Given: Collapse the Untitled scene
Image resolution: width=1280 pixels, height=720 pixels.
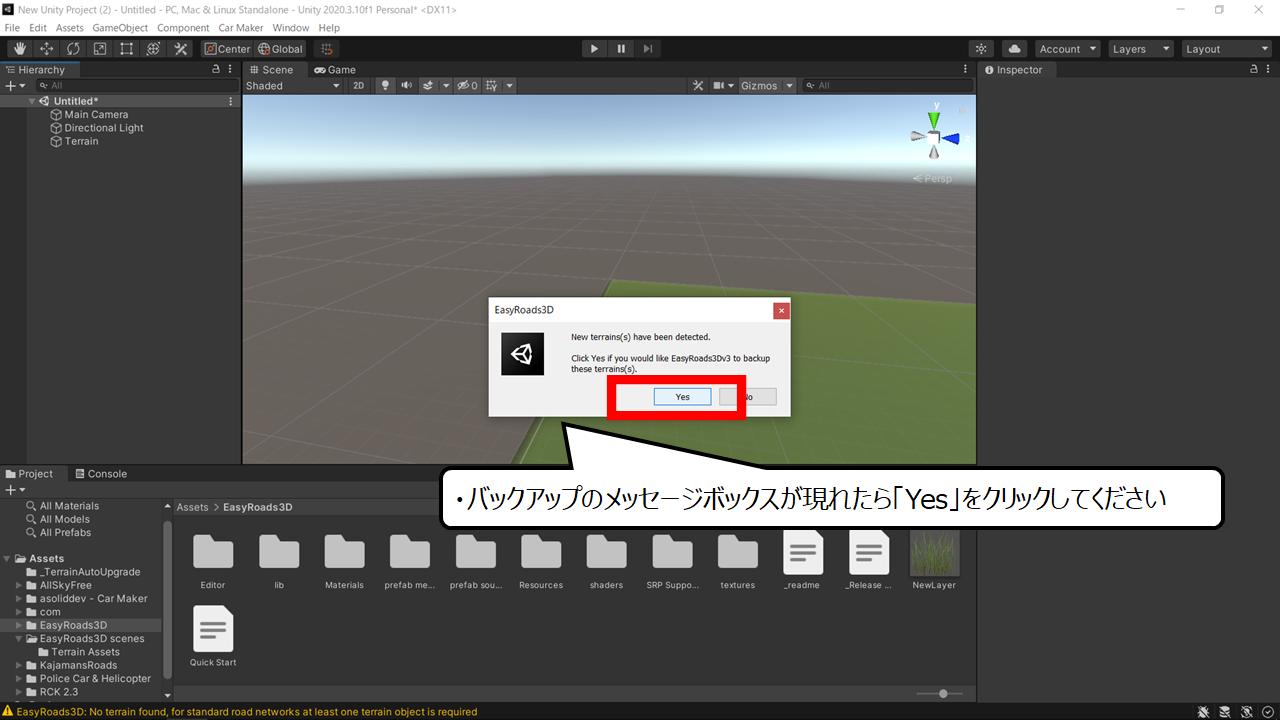Looking at the screenshot, I should point(33,101).
